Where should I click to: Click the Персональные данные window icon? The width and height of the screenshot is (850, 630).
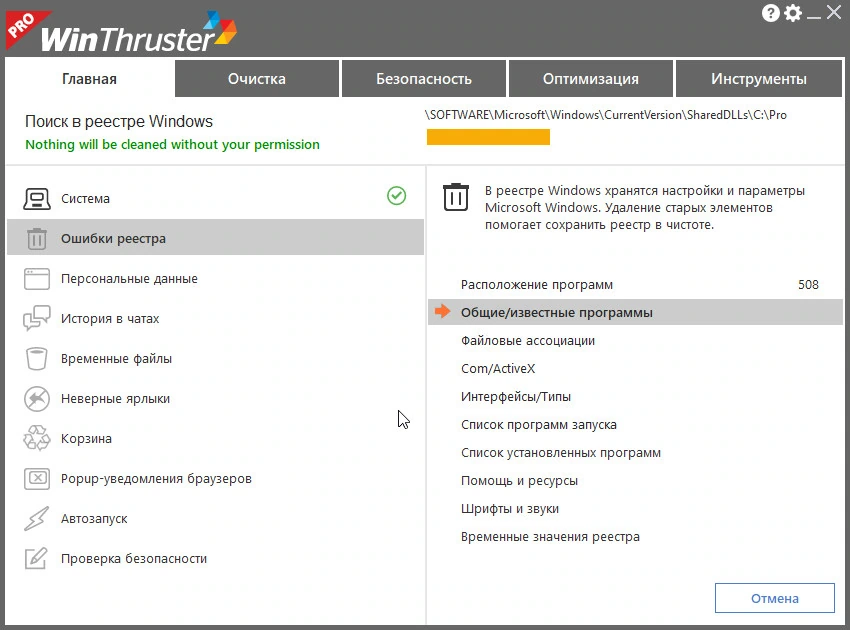36,279
